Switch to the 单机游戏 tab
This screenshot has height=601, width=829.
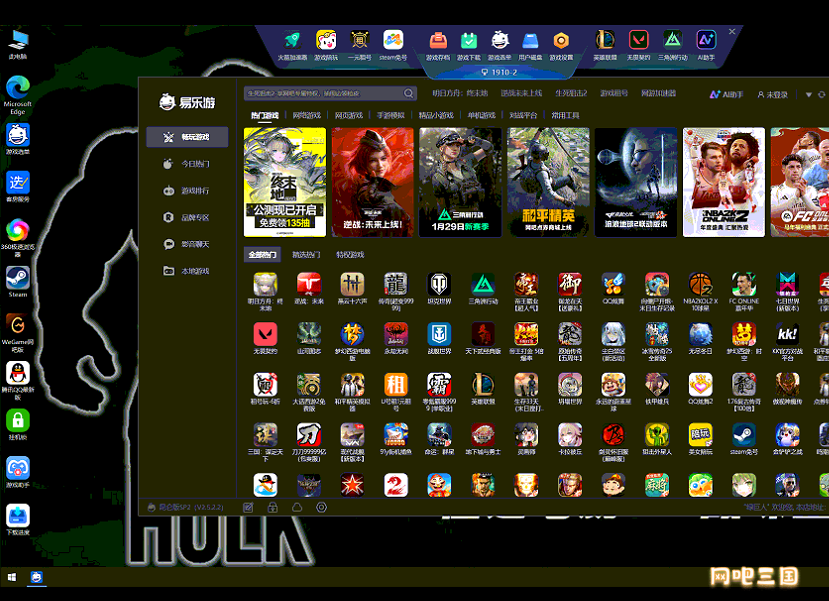pyautogui.click(x=482, y=115)
